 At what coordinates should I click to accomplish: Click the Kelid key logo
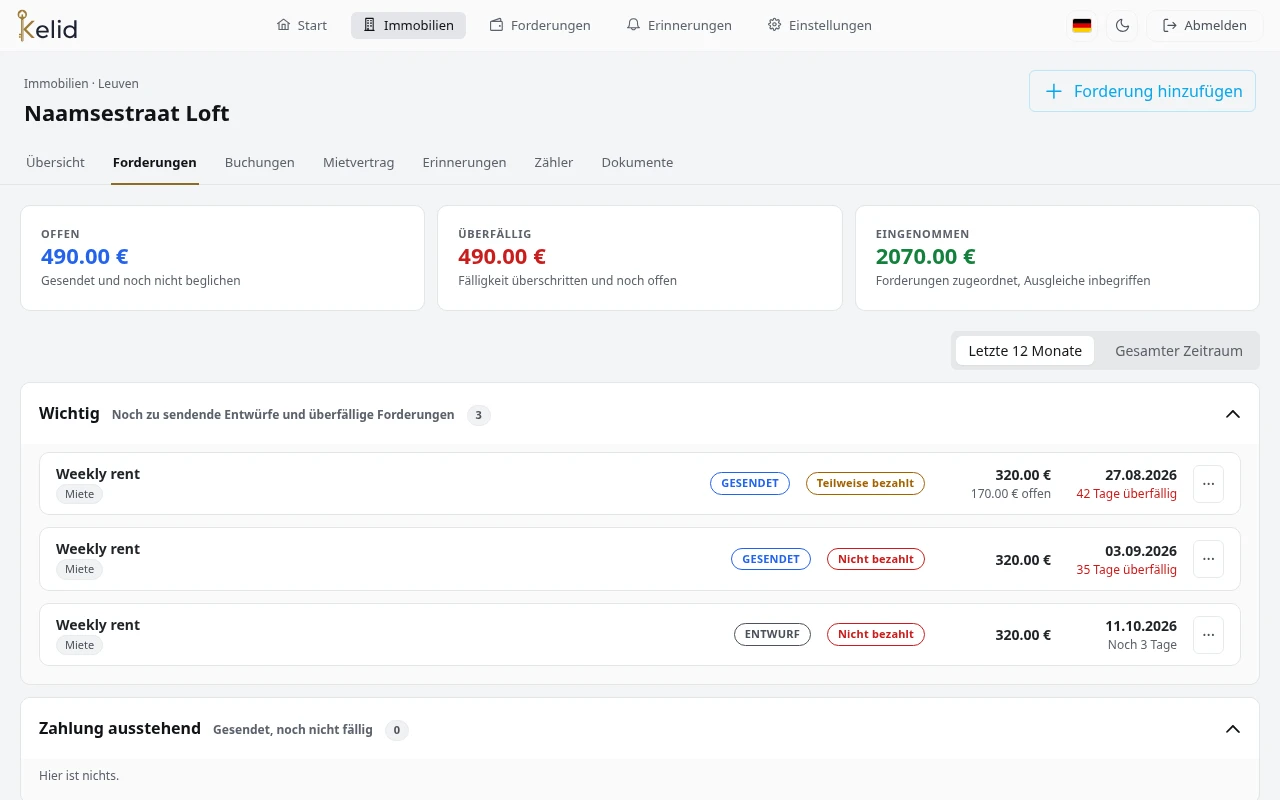coord(47,25)
